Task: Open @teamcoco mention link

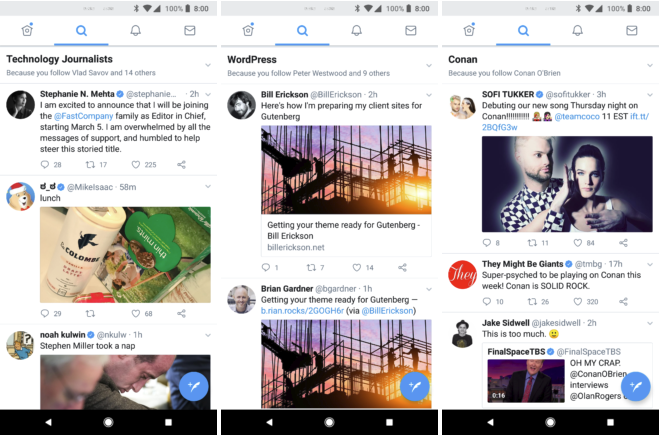Action: (577, 116)
